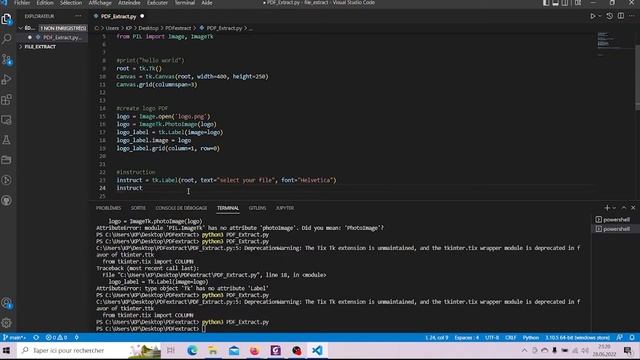Open File Explorer from taskbar
Screen dimensions: 640x360
[213, 350]
